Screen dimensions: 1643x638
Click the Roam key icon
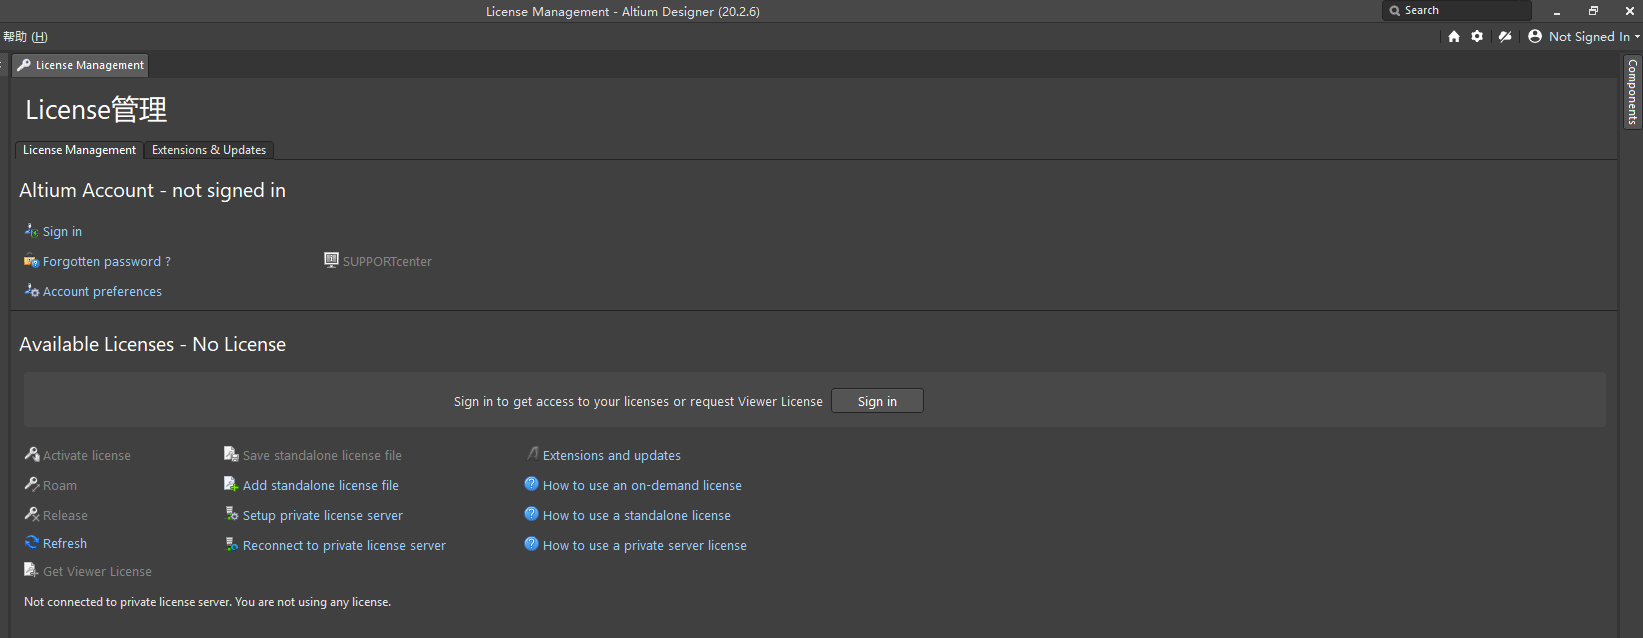pos(32,484)
